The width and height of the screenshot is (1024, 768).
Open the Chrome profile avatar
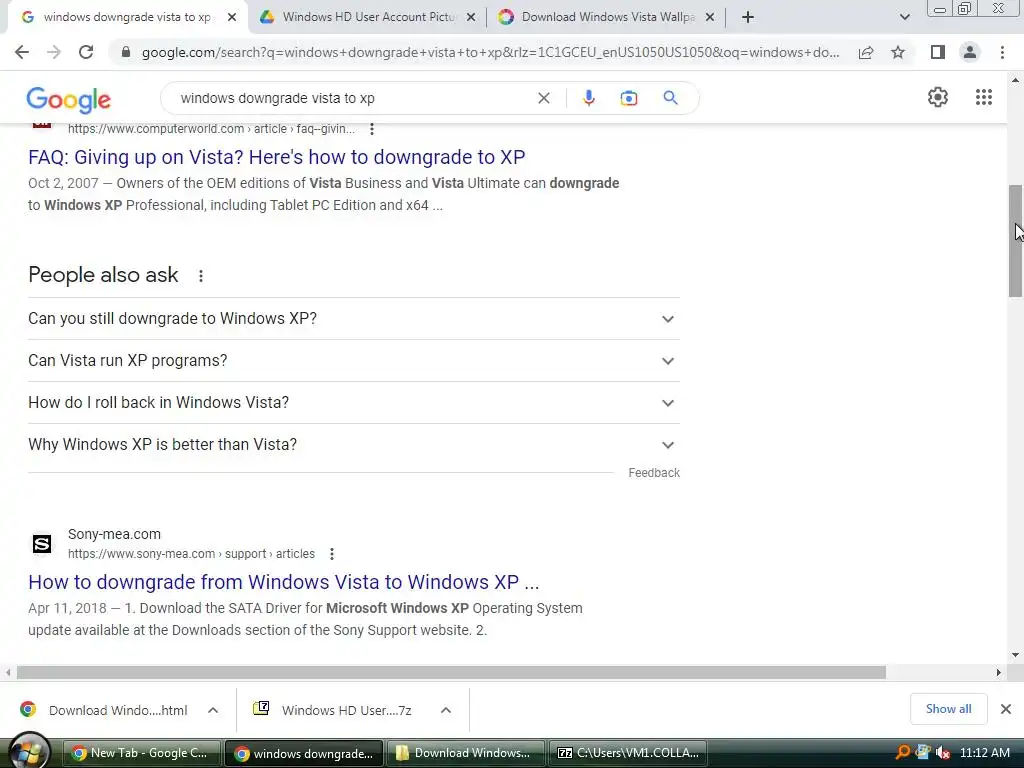coord(970,52)
